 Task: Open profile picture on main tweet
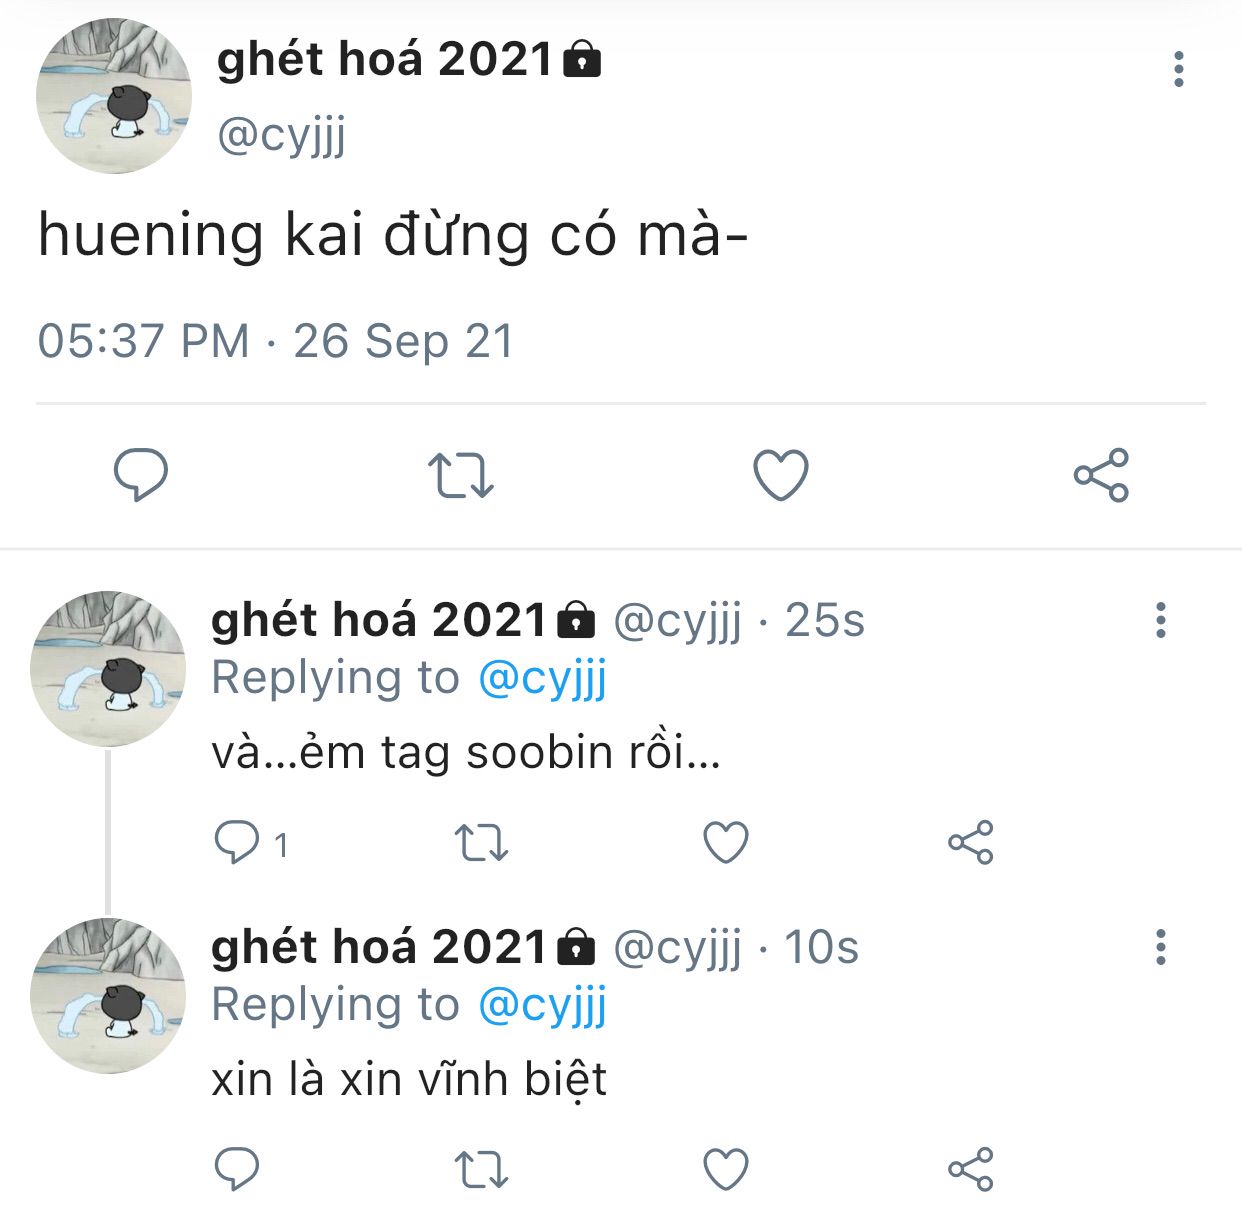coord(114,96)
